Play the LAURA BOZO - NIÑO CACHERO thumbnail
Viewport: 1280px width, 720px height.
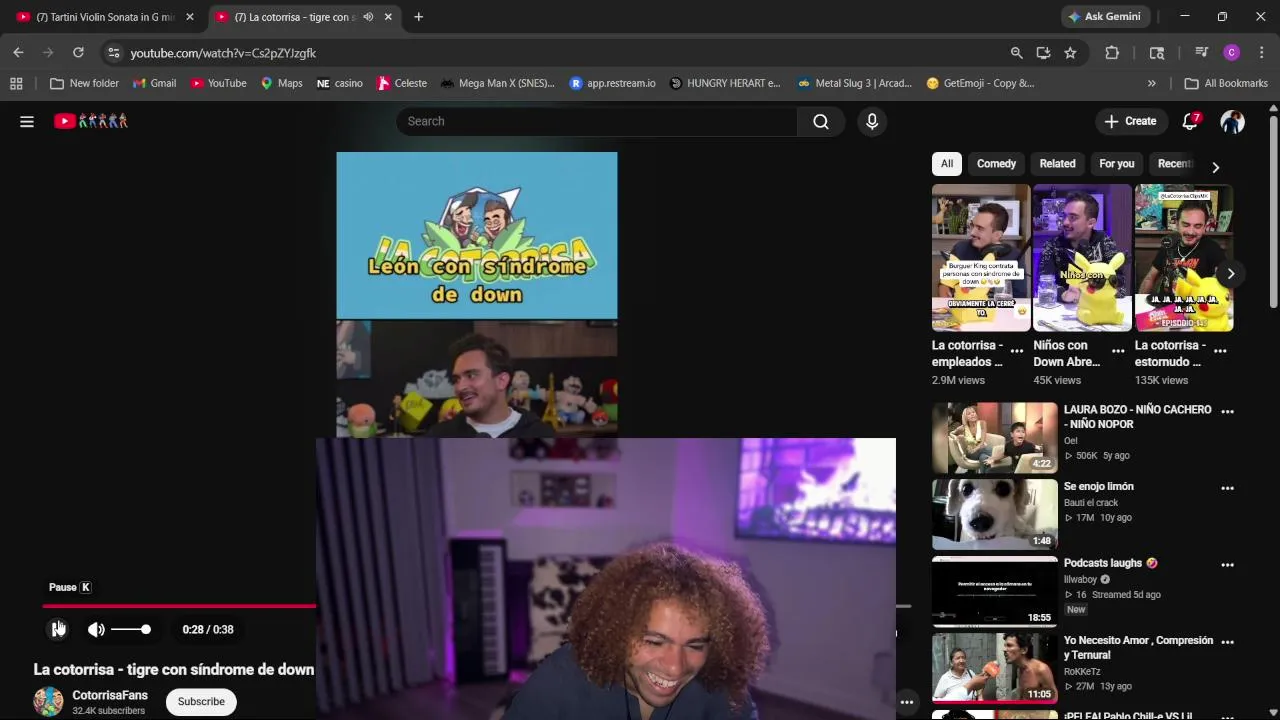994,437
